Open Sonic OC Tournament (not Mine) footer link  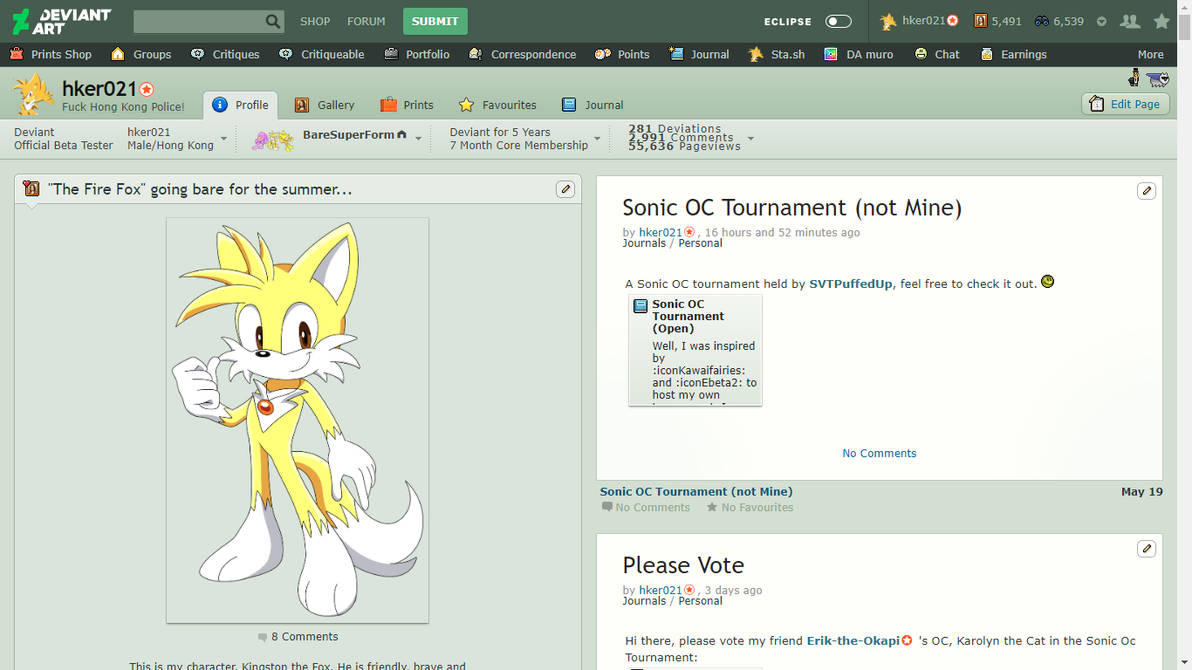point(696,491)
